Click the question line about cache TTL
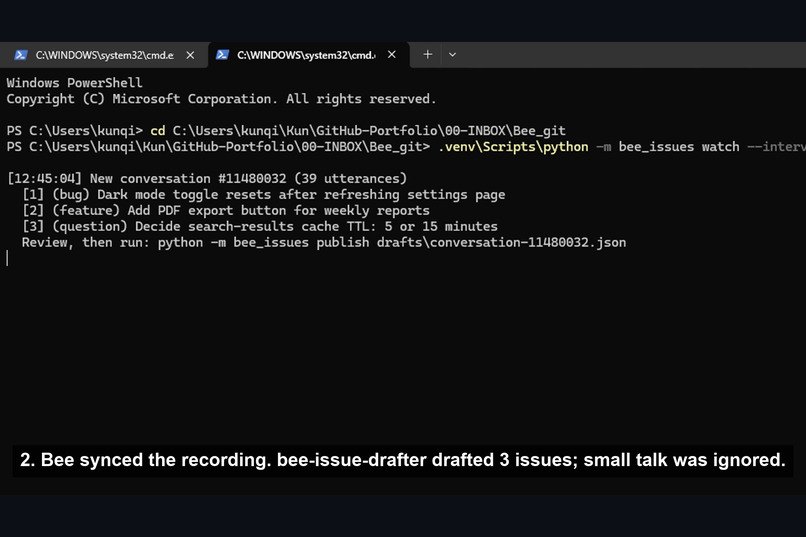806x537 pixels. (x=260, y=227)
